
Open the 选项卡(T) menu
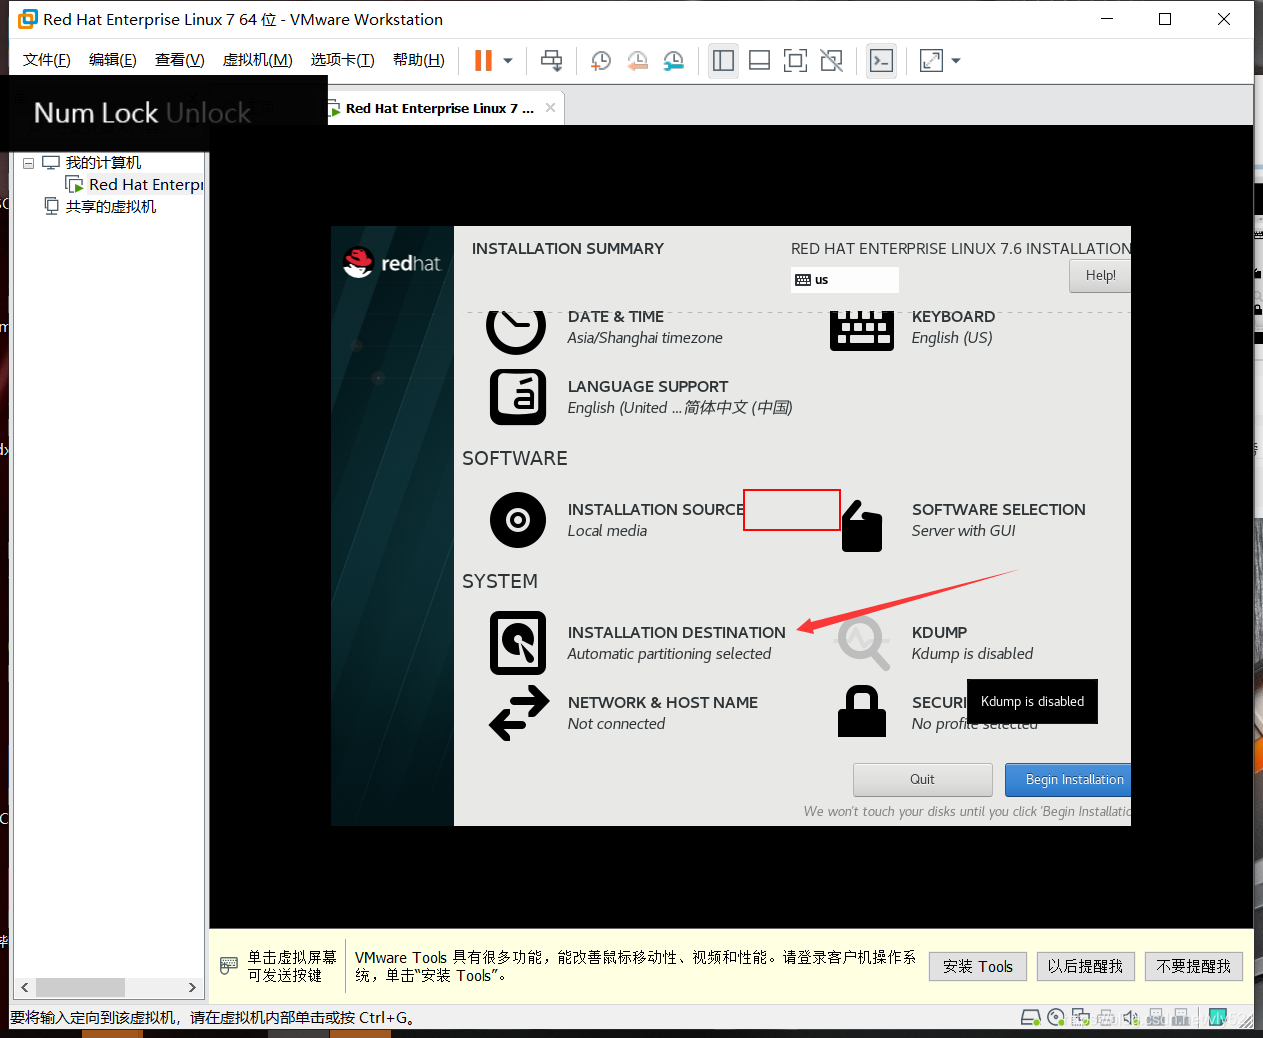tap(342, 60)
